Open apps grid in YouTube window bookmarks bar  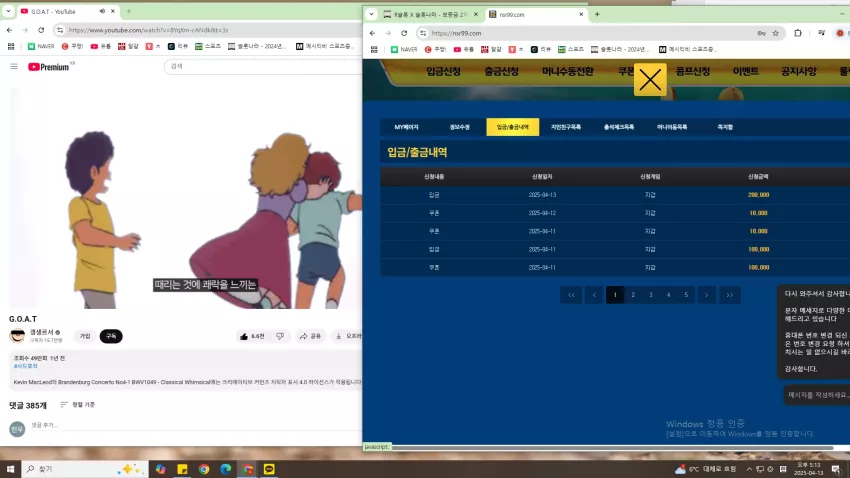pos(11,47)
